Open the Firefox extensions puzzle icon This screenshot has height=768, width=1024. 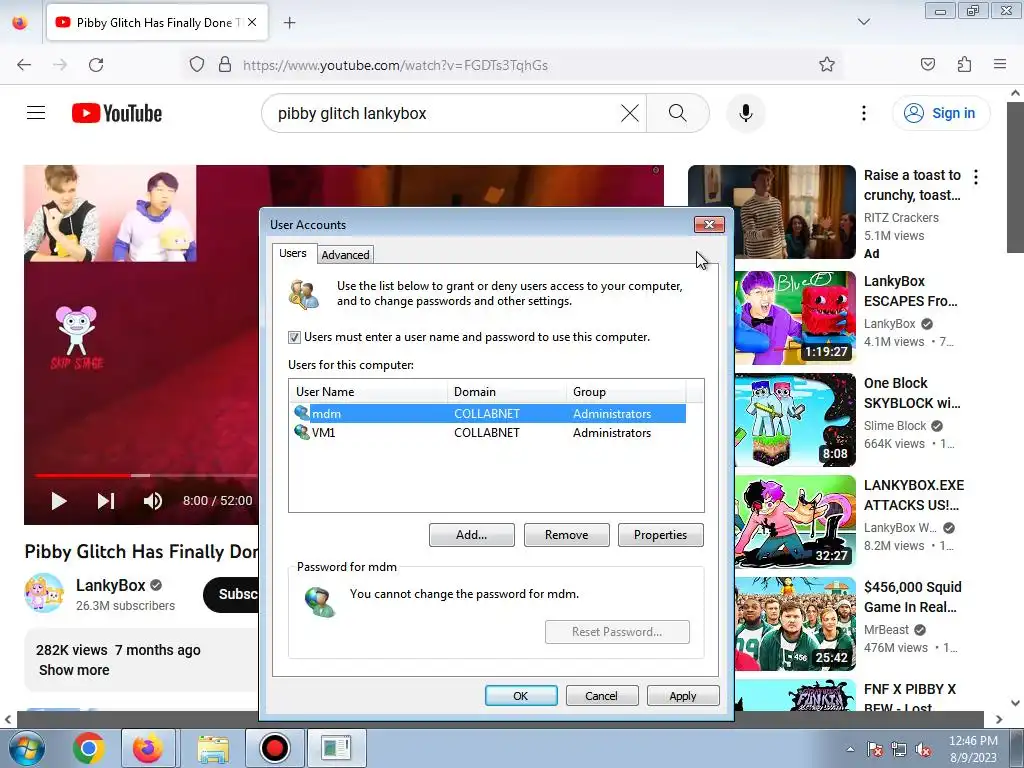(965, 64)
